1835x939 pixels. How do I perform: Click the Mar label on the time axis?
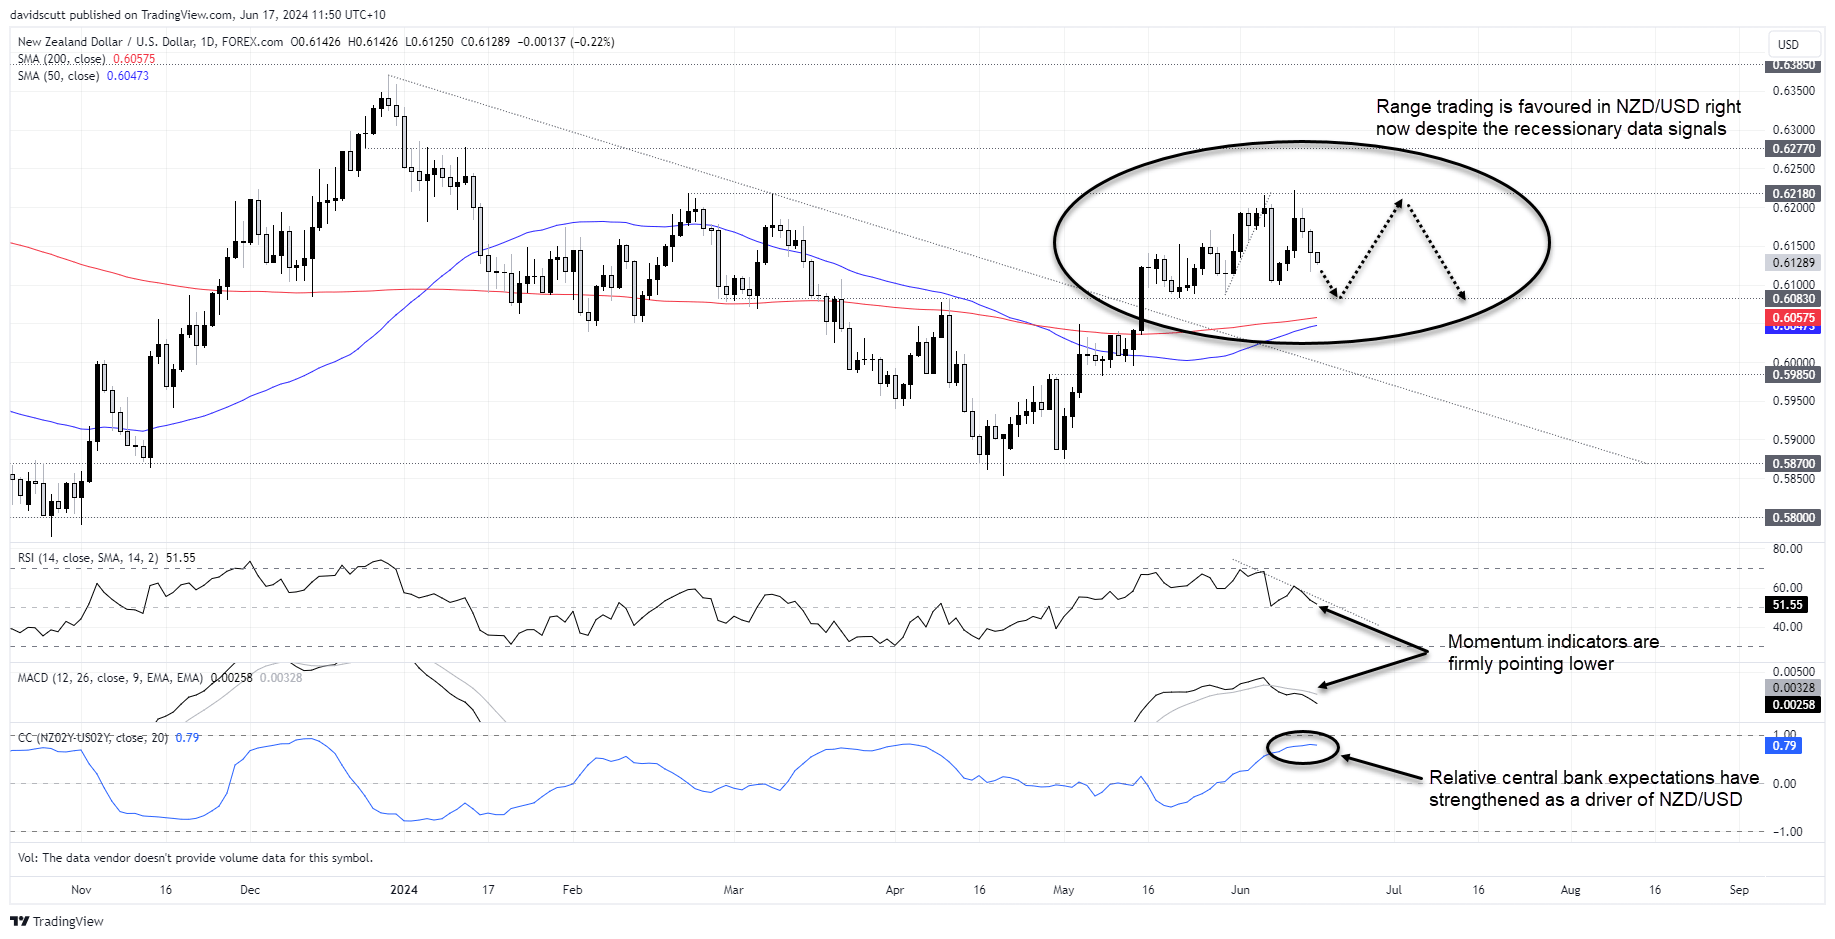pos(733,890)
